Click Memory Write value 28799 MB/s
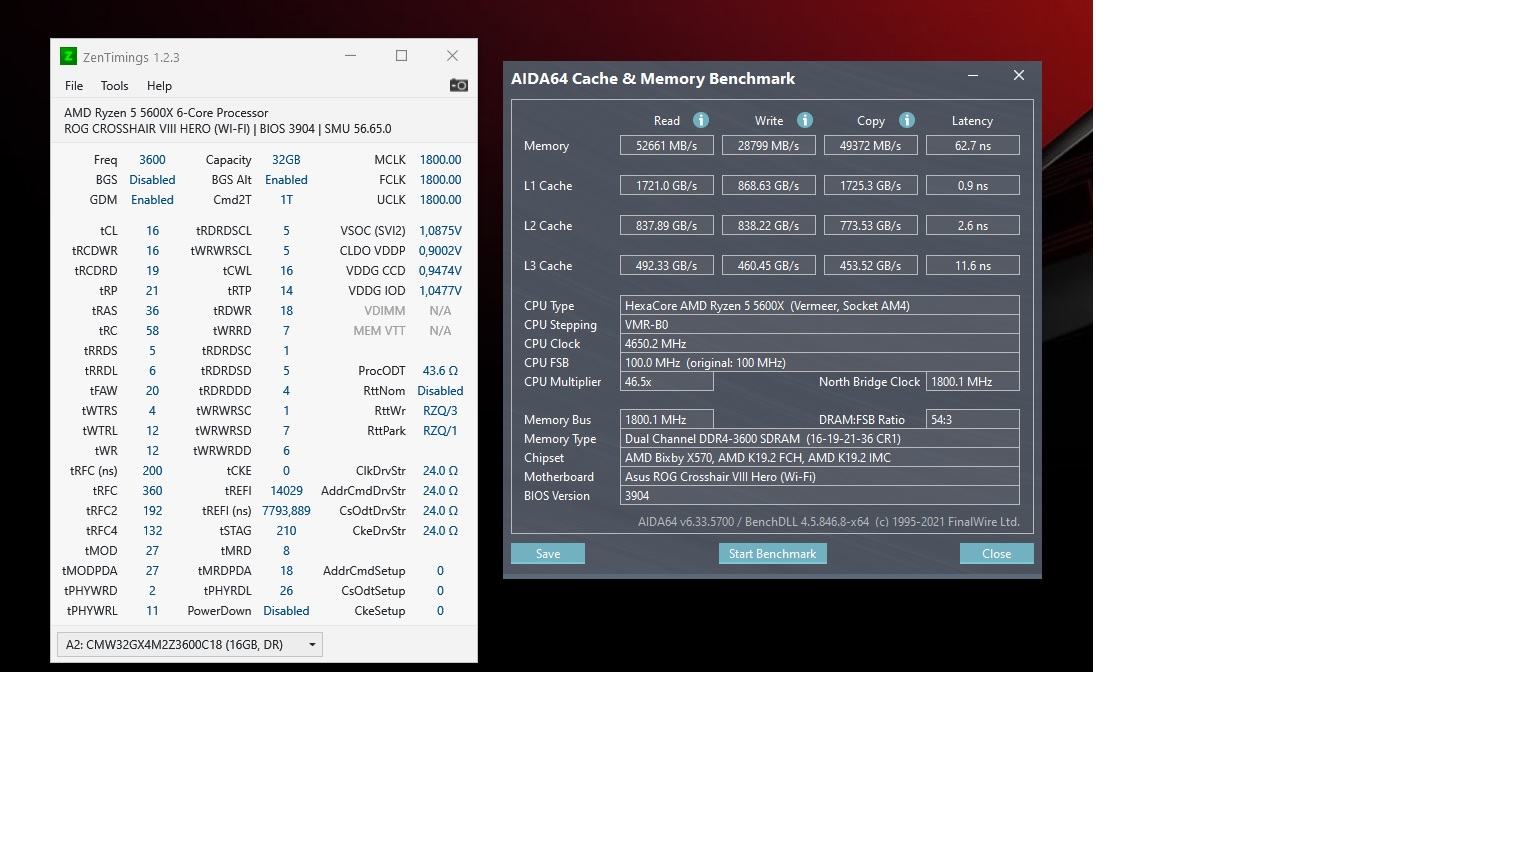Image resolution: width=1536 pixels, height=864 pixels. click(x=768, y=146)
